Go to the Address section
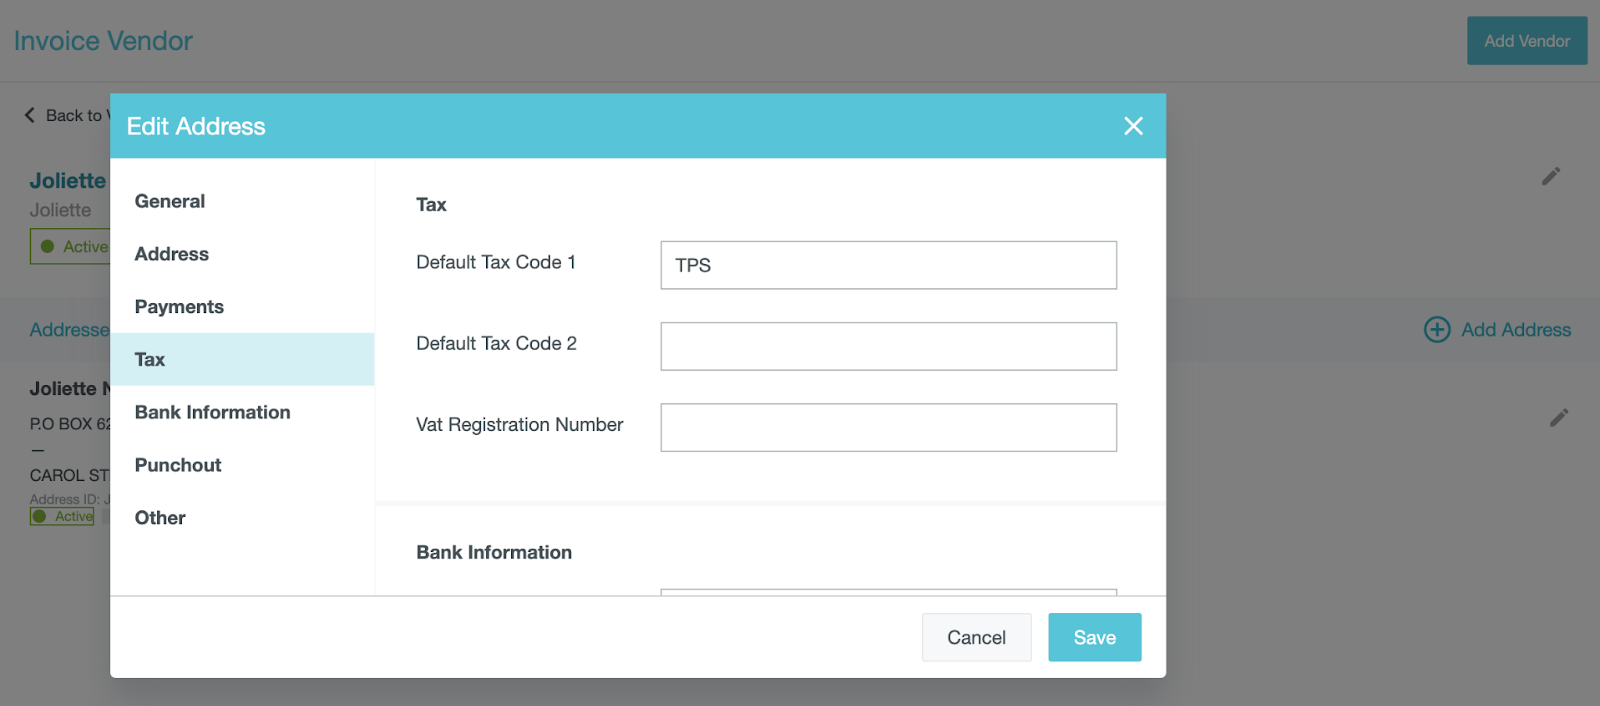Screen dimensions: 1600x706 point(172,254)
